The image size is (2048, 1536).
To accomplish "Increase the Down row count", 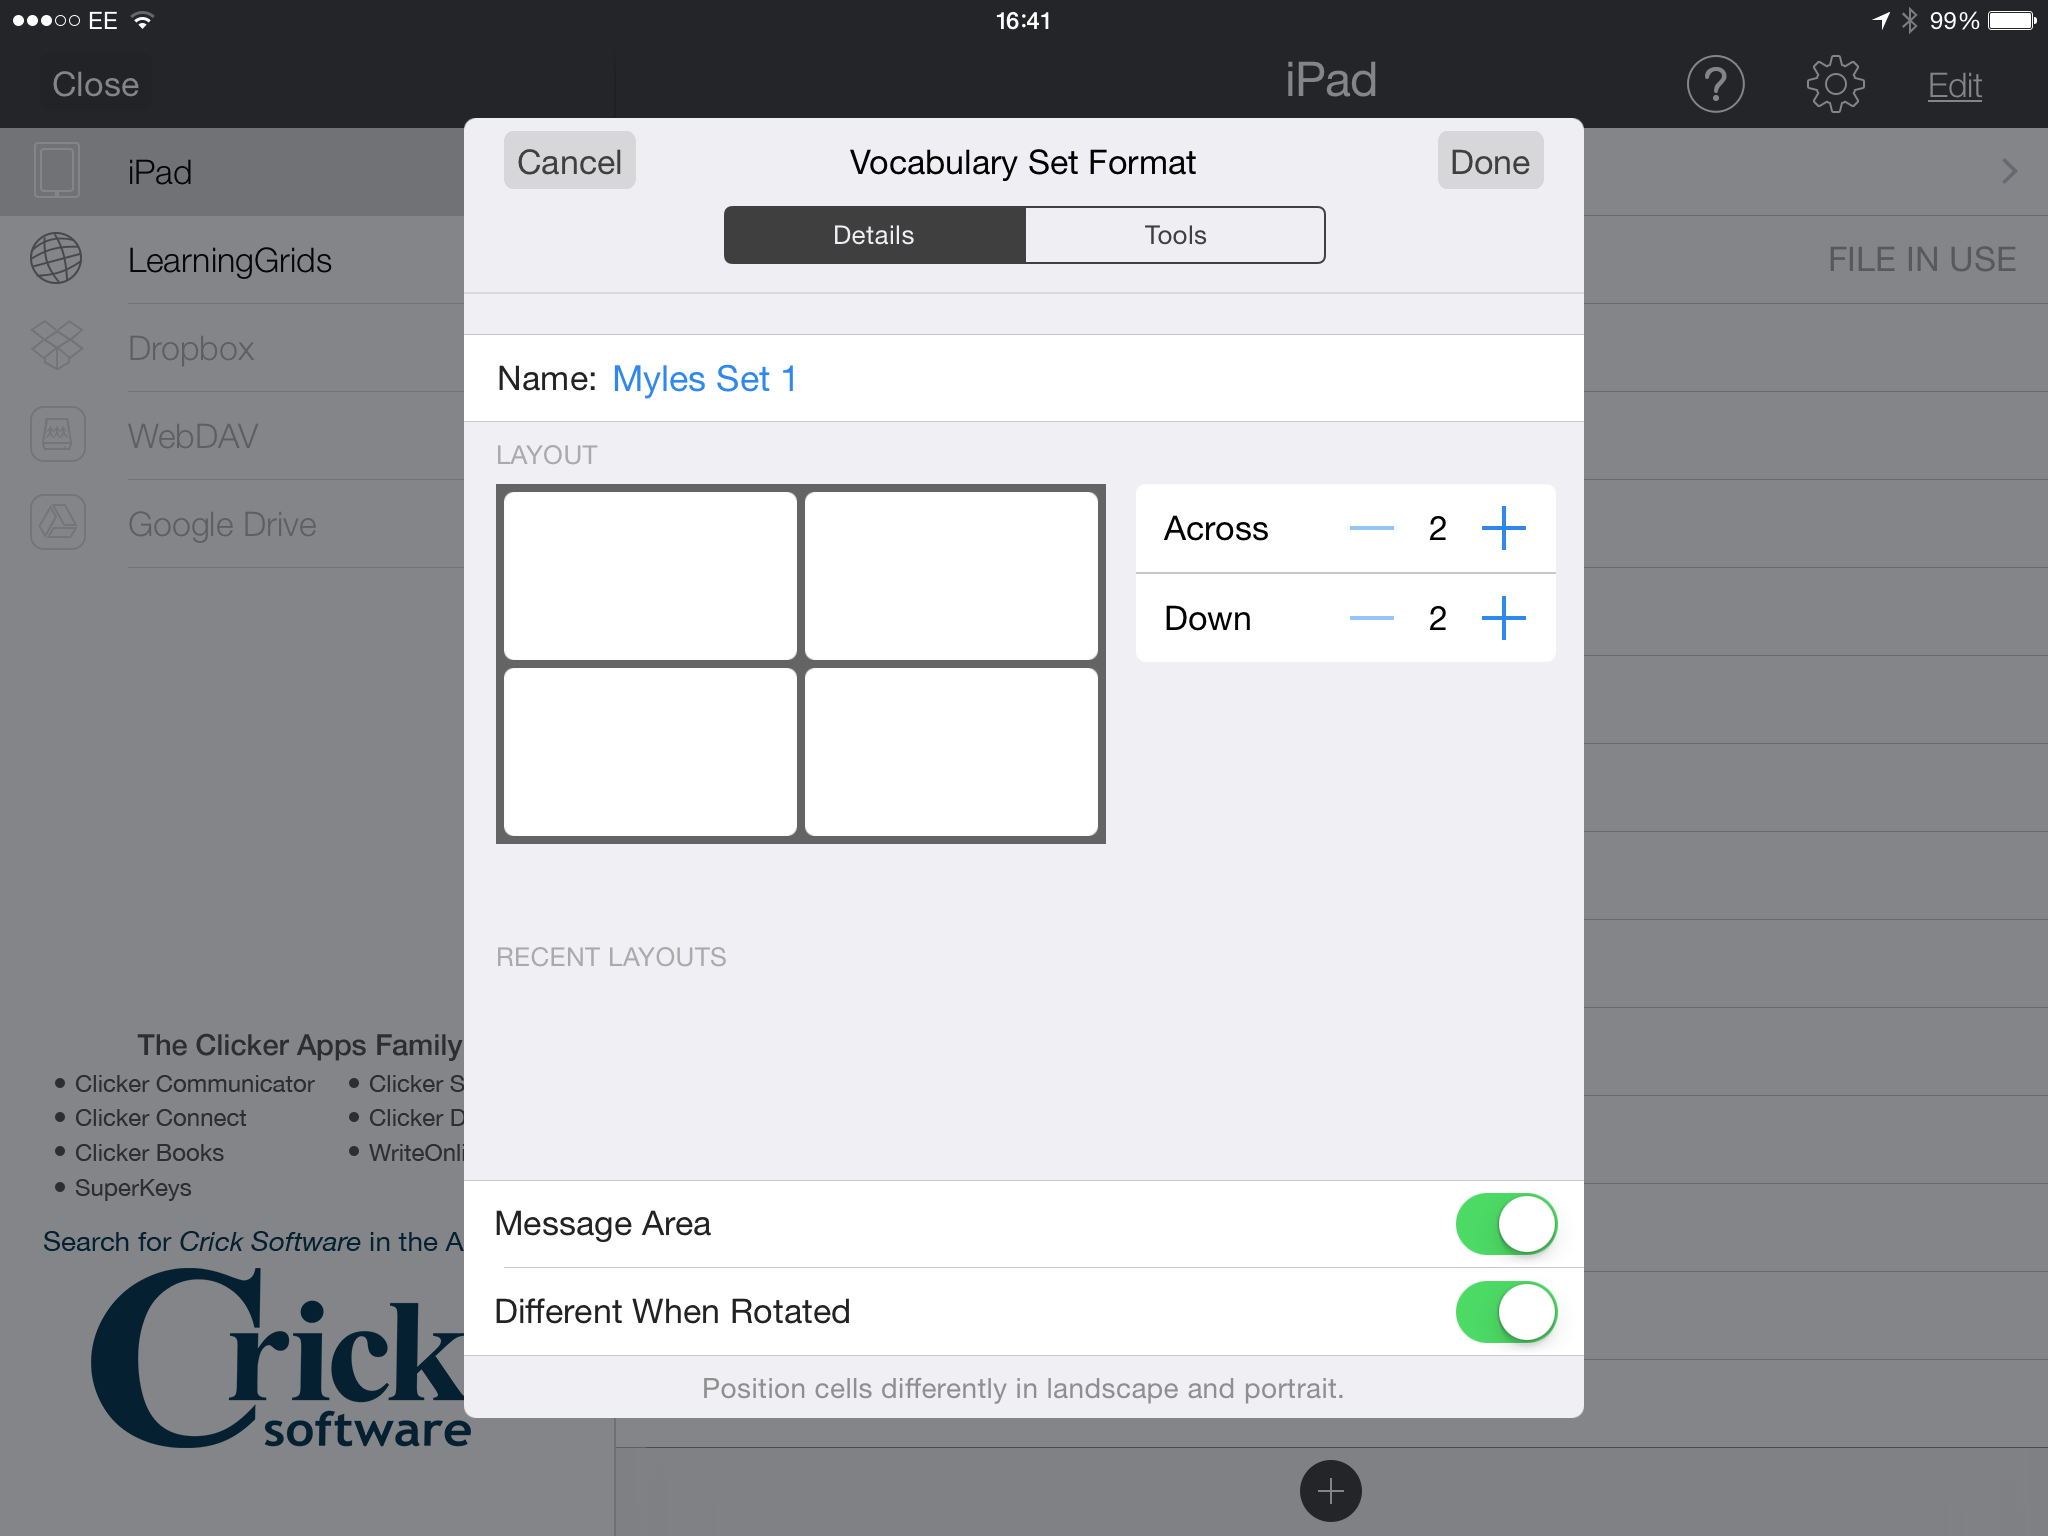I will [1503, 618].
